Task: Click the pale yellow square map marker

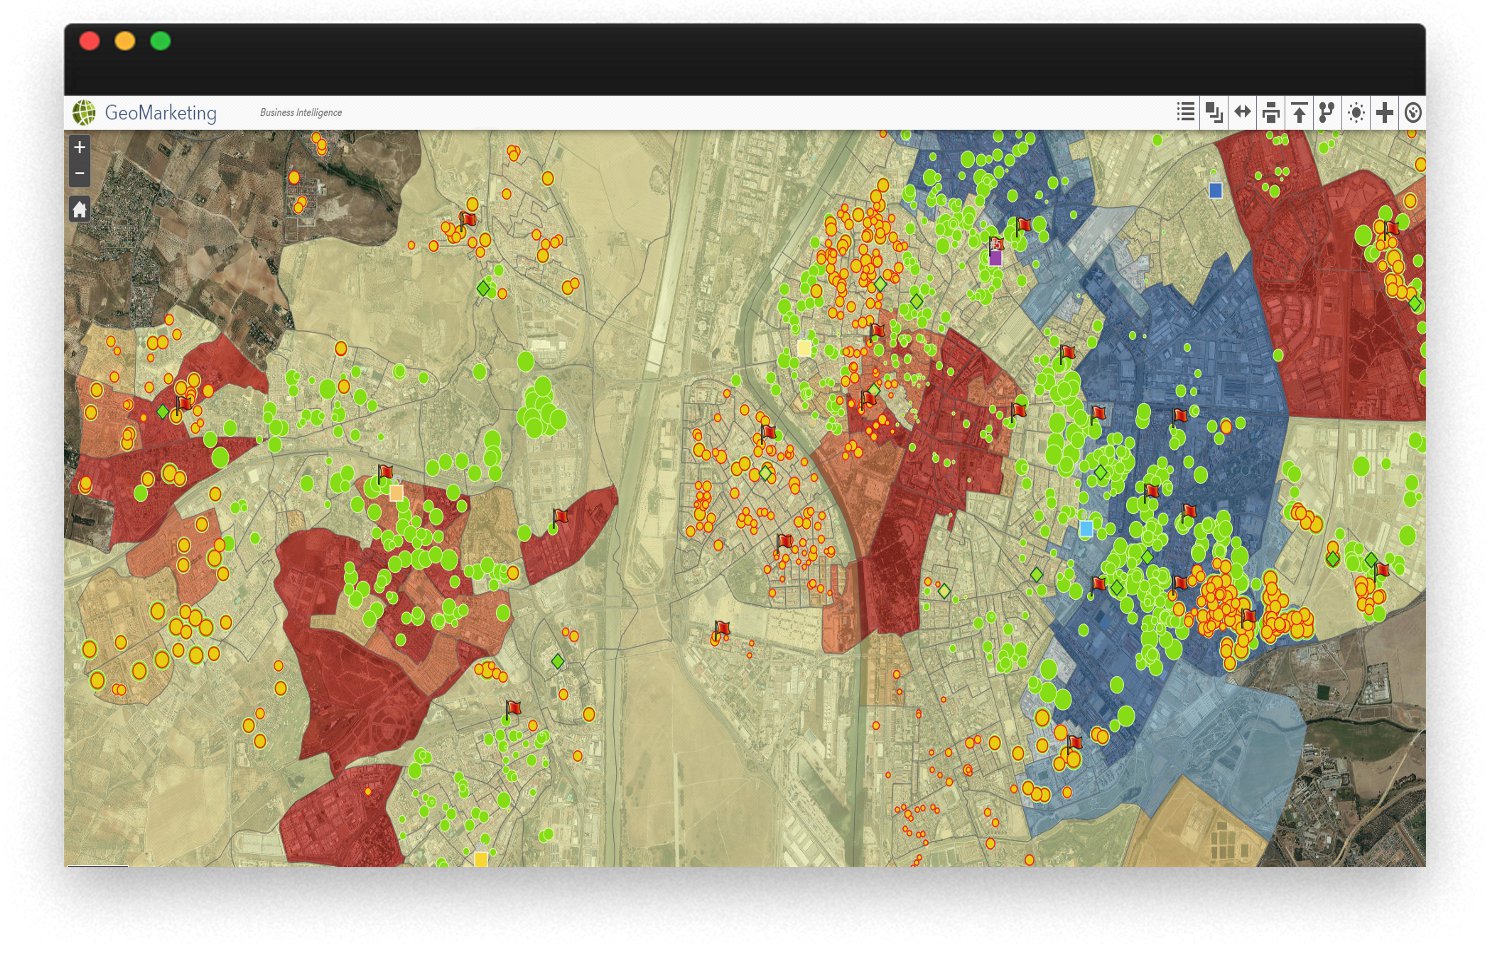Action: pyautogui.click(x=804, y=348)
